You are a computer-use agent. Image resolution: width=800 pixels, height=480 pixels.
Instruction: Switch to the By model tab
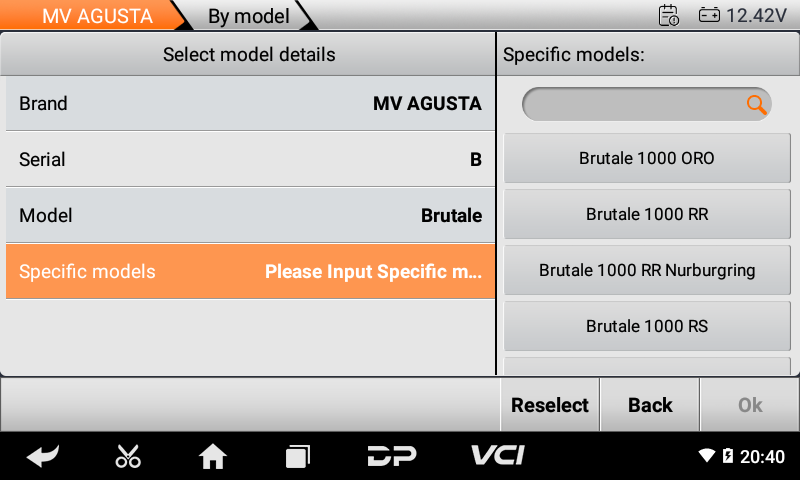click(248, 16)
